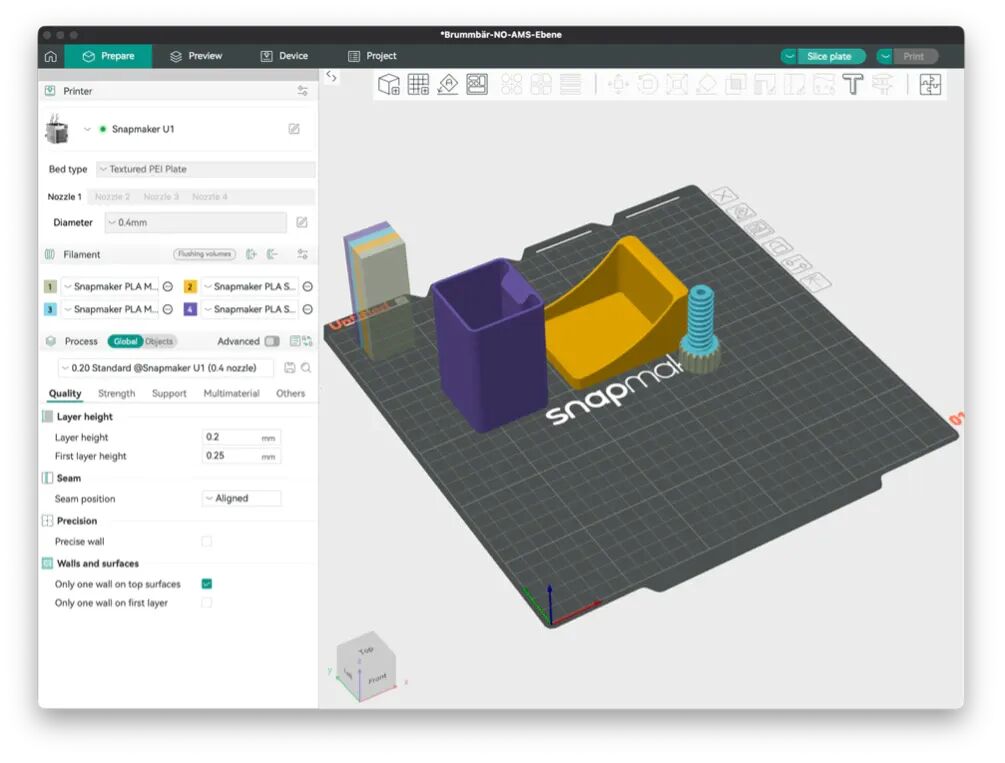Collapse the sidebar with the arrows icon

[x=331, y=76]
